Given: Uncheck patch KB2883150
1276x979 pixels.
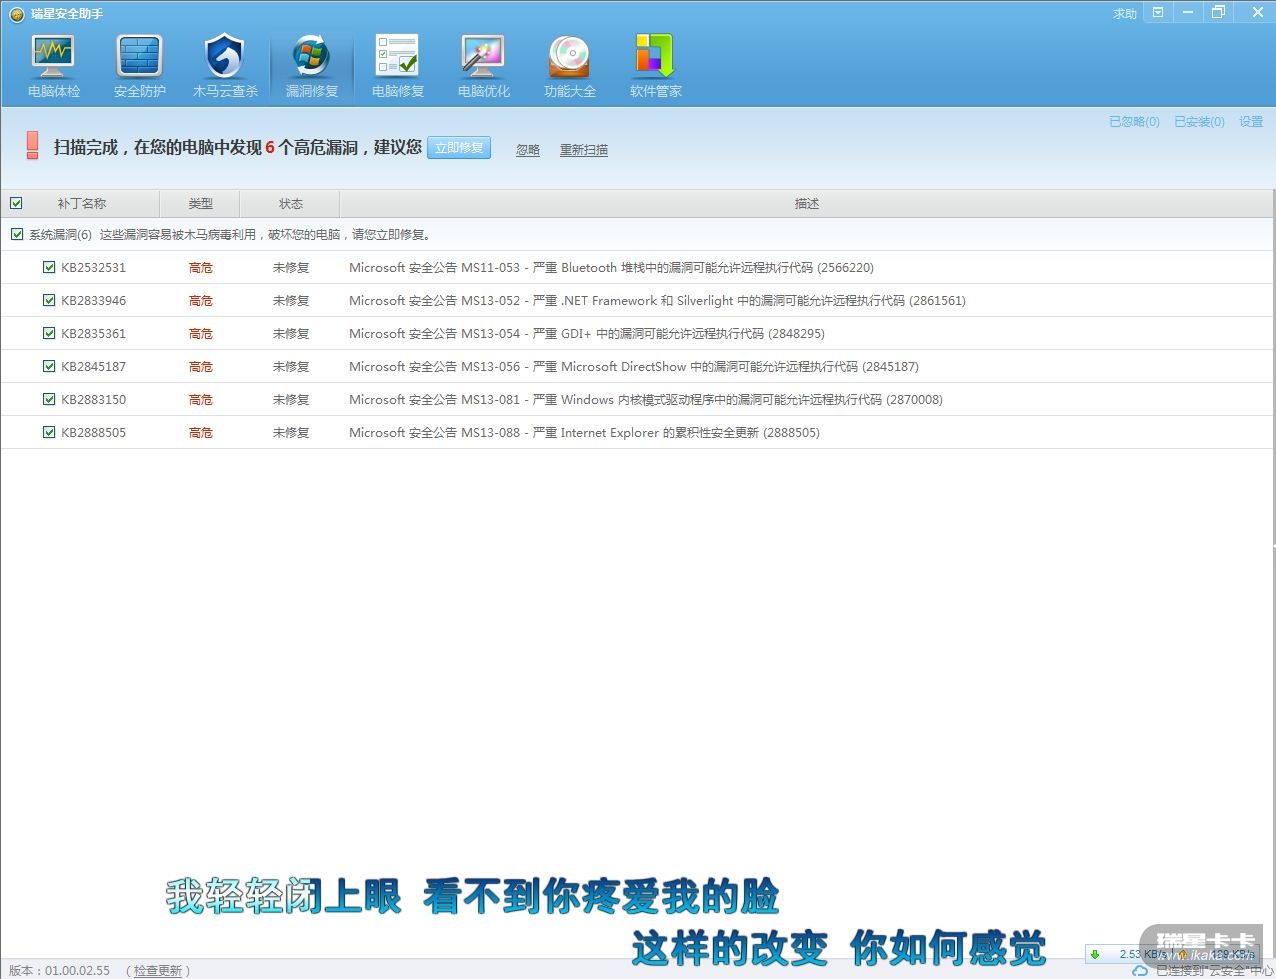Looking at the screenshot, I should click(49, 399).
